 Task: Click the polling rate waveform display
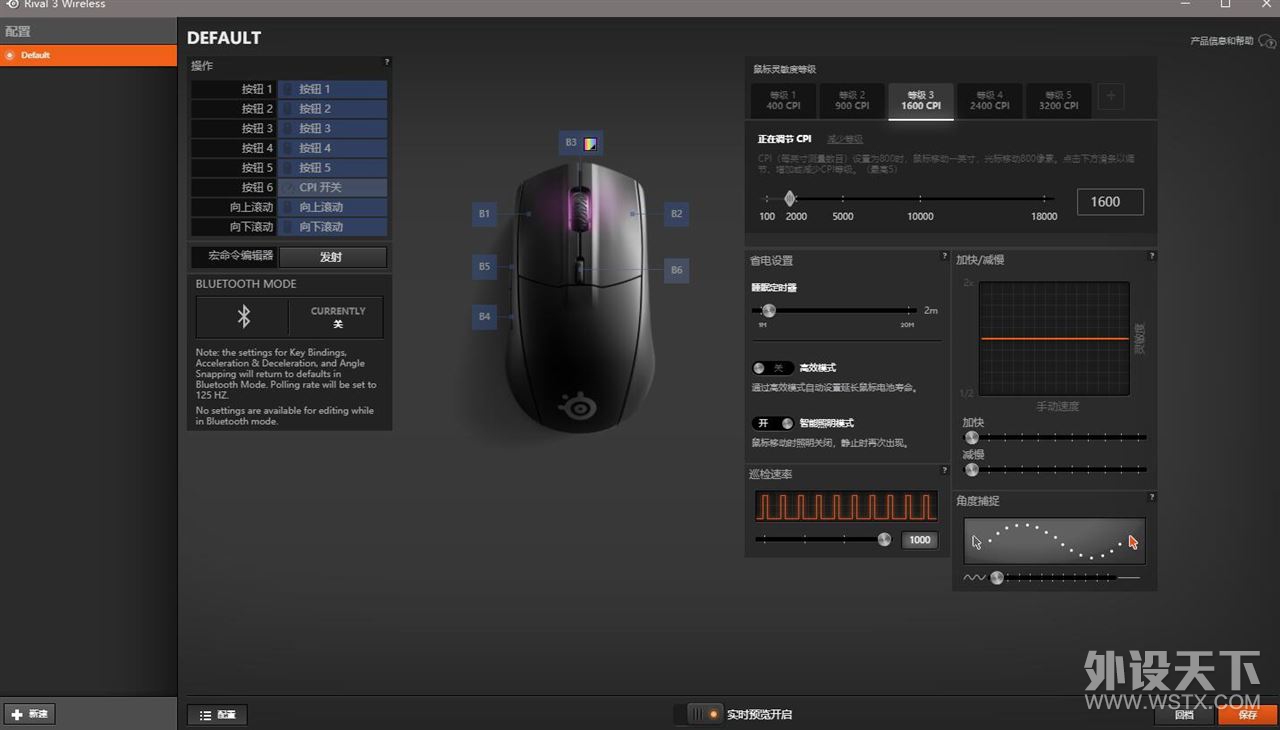(x=846, y=506)
